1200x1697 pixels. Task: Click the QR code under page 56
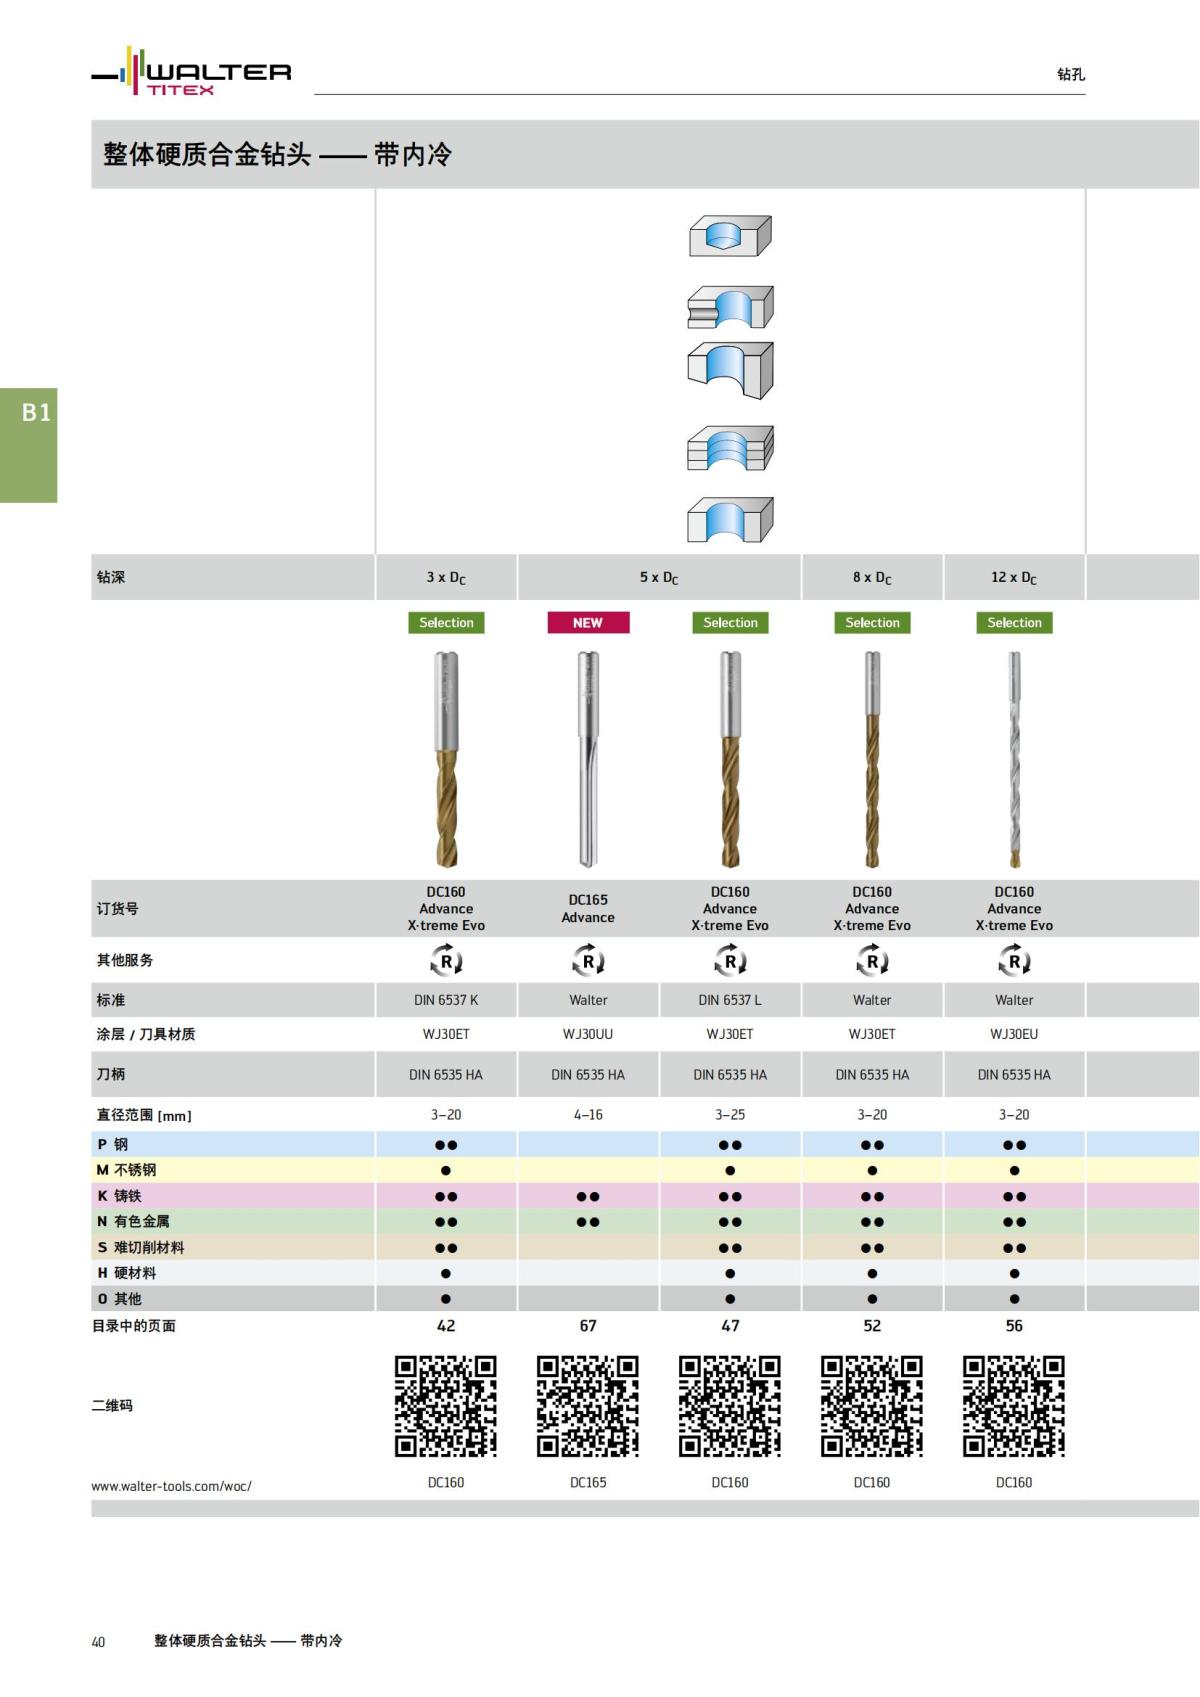(x=1014, y=1406)
